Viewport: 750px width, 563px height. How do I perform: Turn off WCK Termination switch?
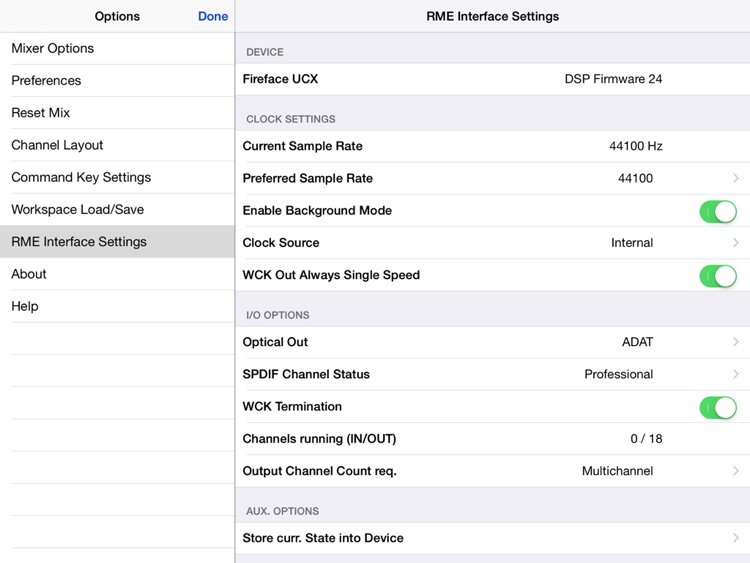coord(718,408)
